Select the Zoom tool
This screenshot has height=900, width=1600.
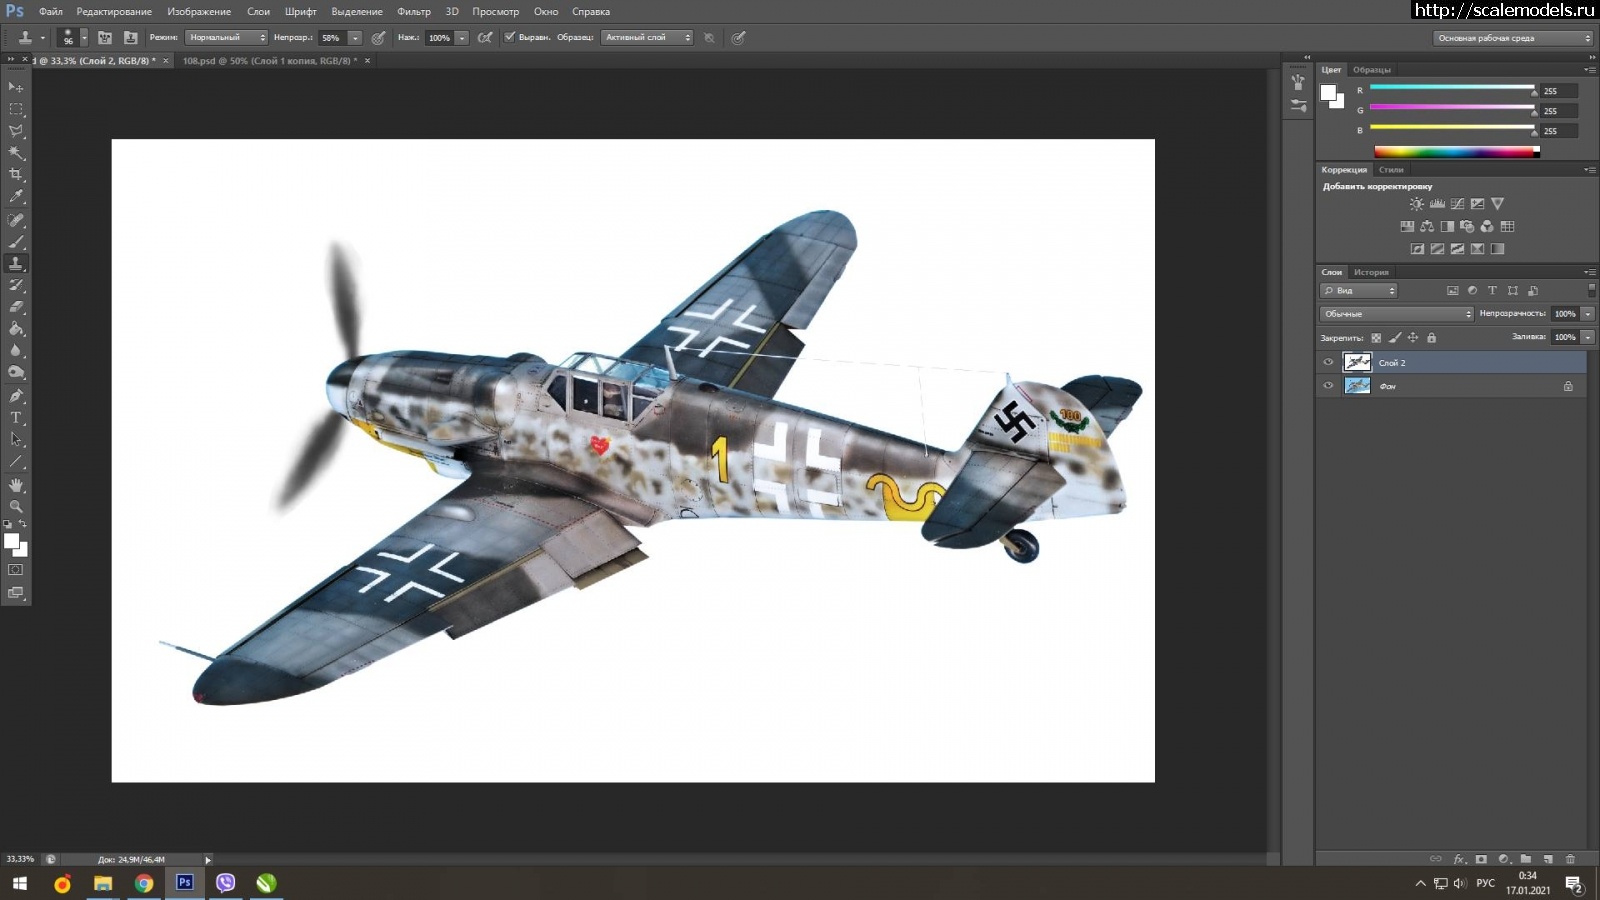pyautogui.click(x=16, y=507)
